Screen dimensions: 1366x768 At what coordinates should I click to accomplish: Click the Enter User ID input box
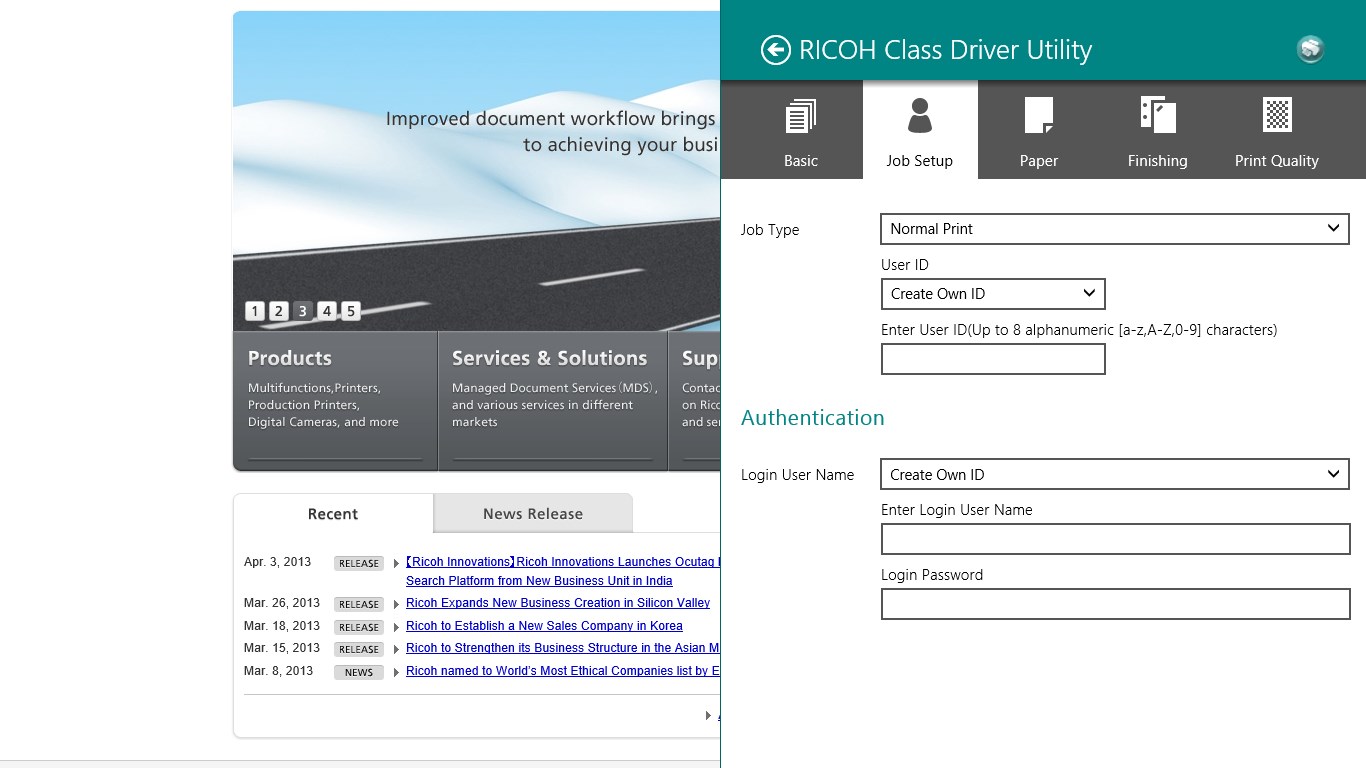pyautogui.click(x=993, y=359)
